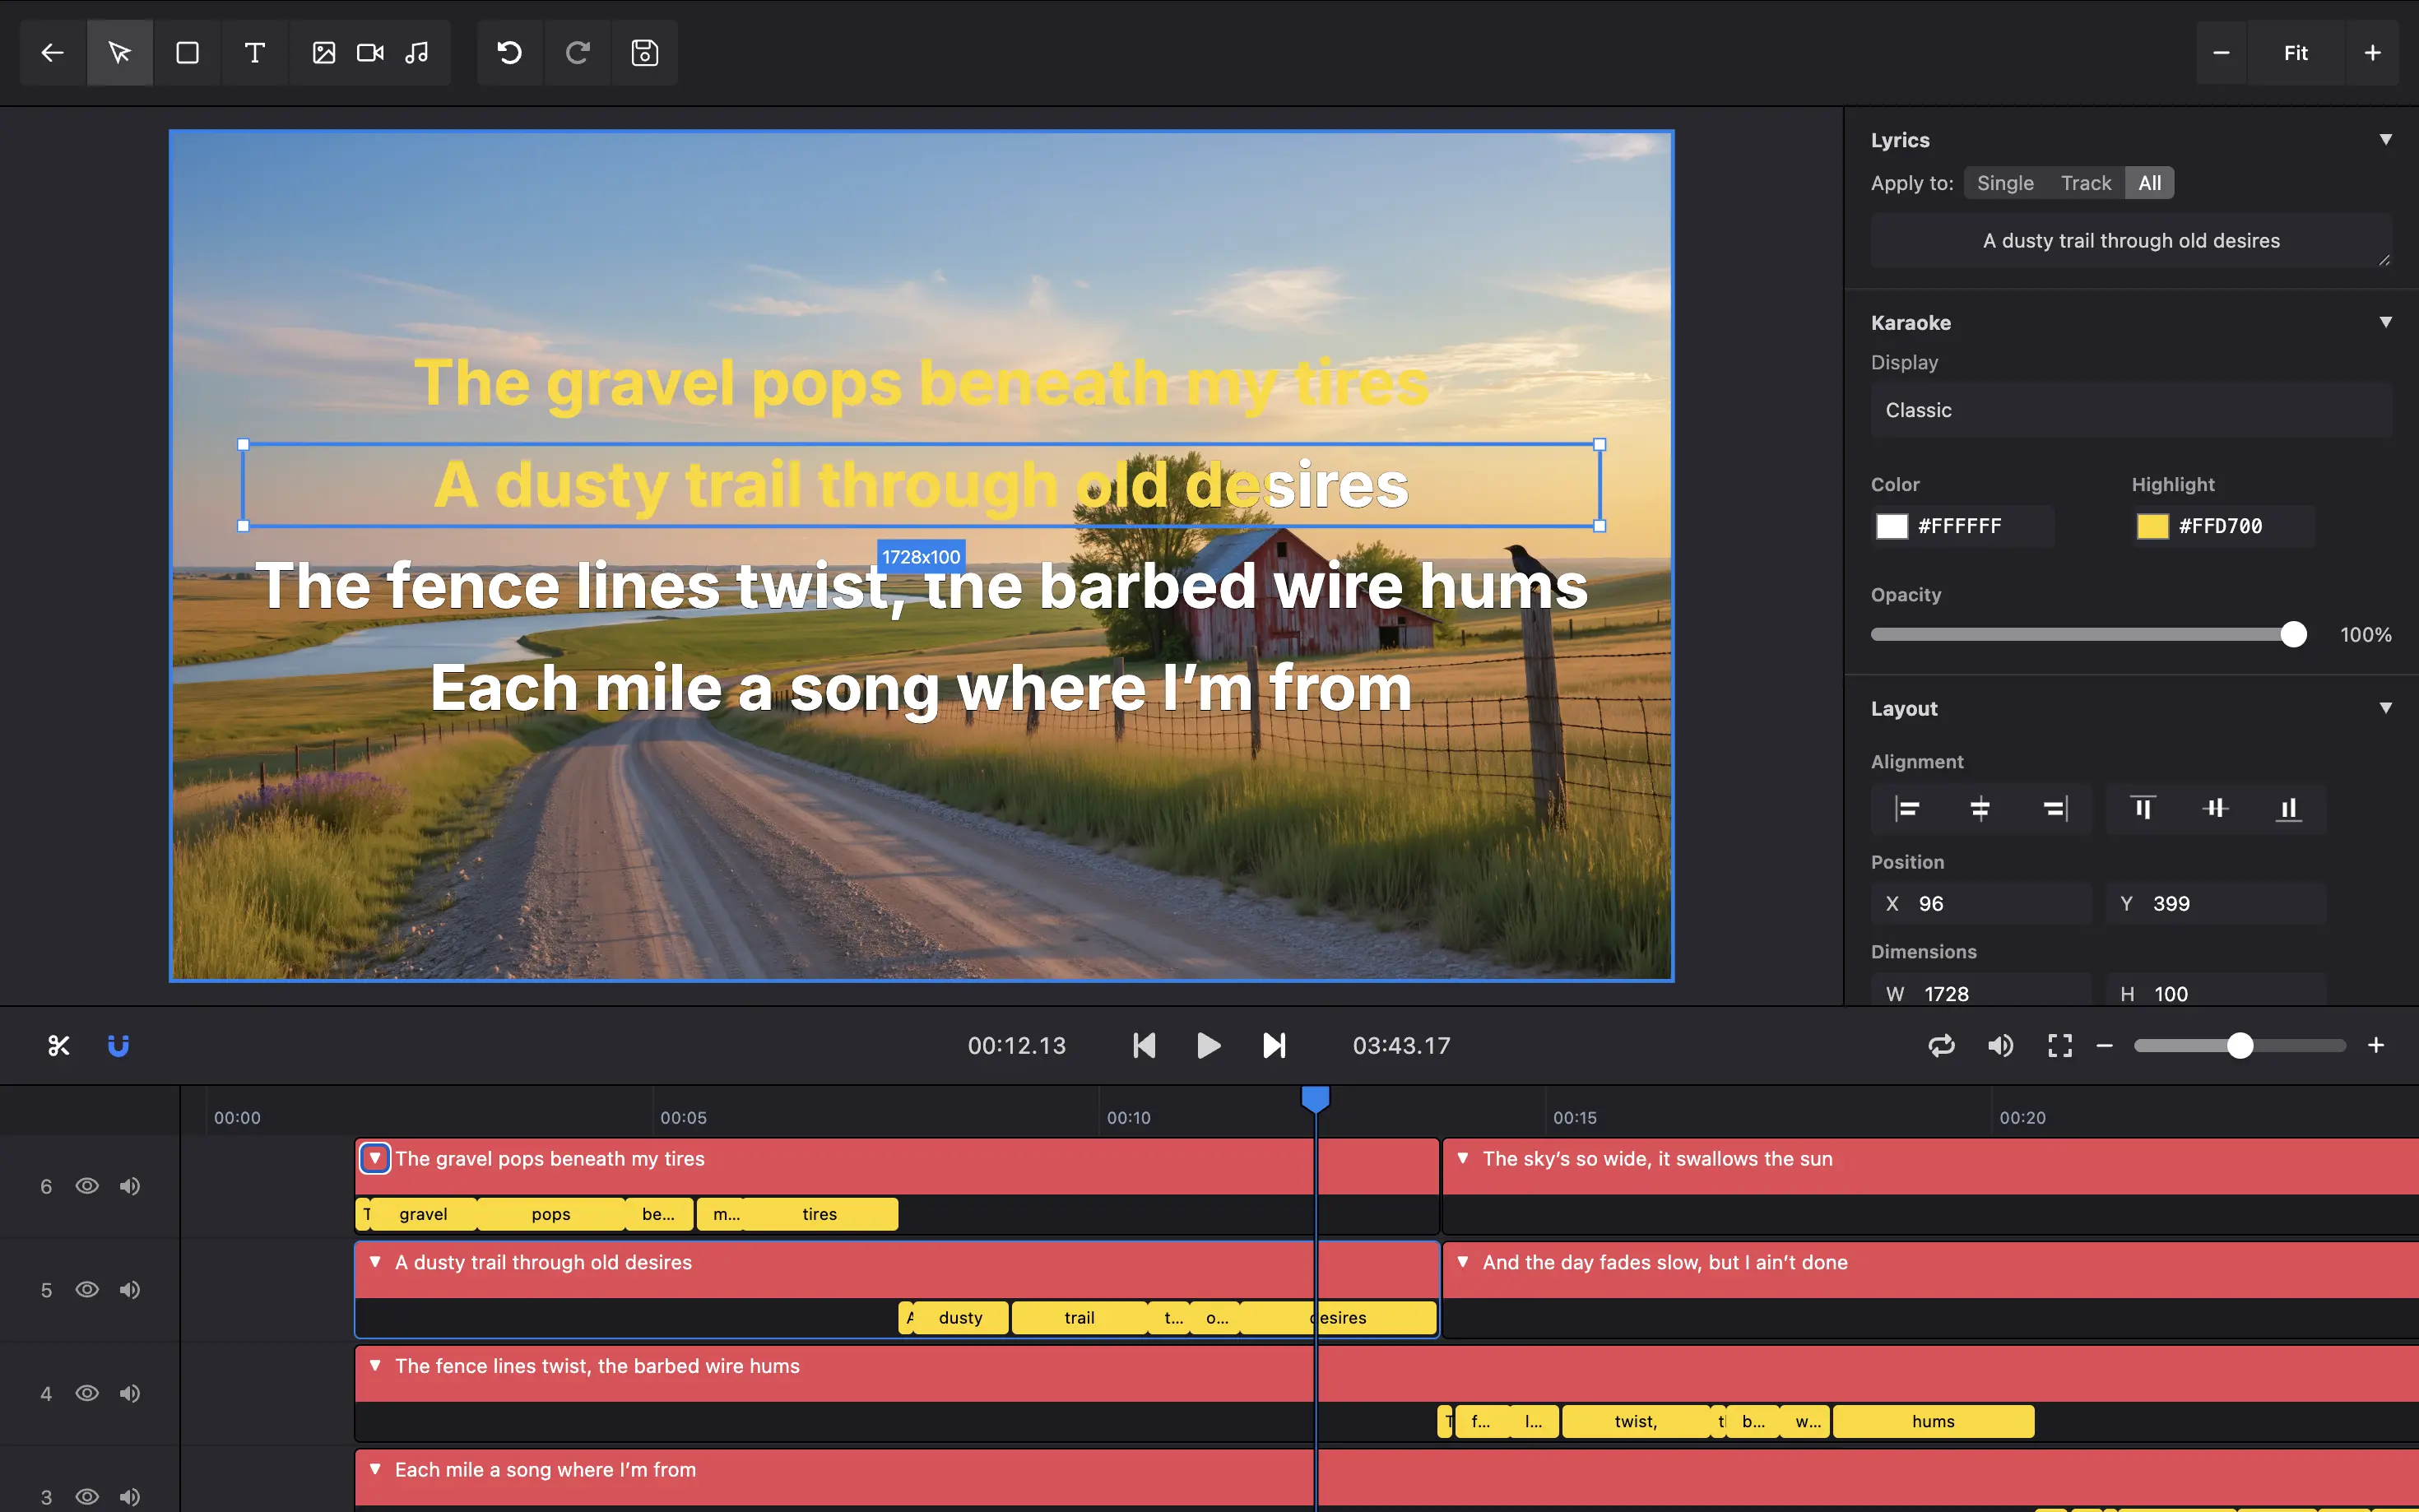Image resolution: width=2419 pixels, height=1512 pixels.
Task: Mute track 5 speaker icon
Action: 130,1290
